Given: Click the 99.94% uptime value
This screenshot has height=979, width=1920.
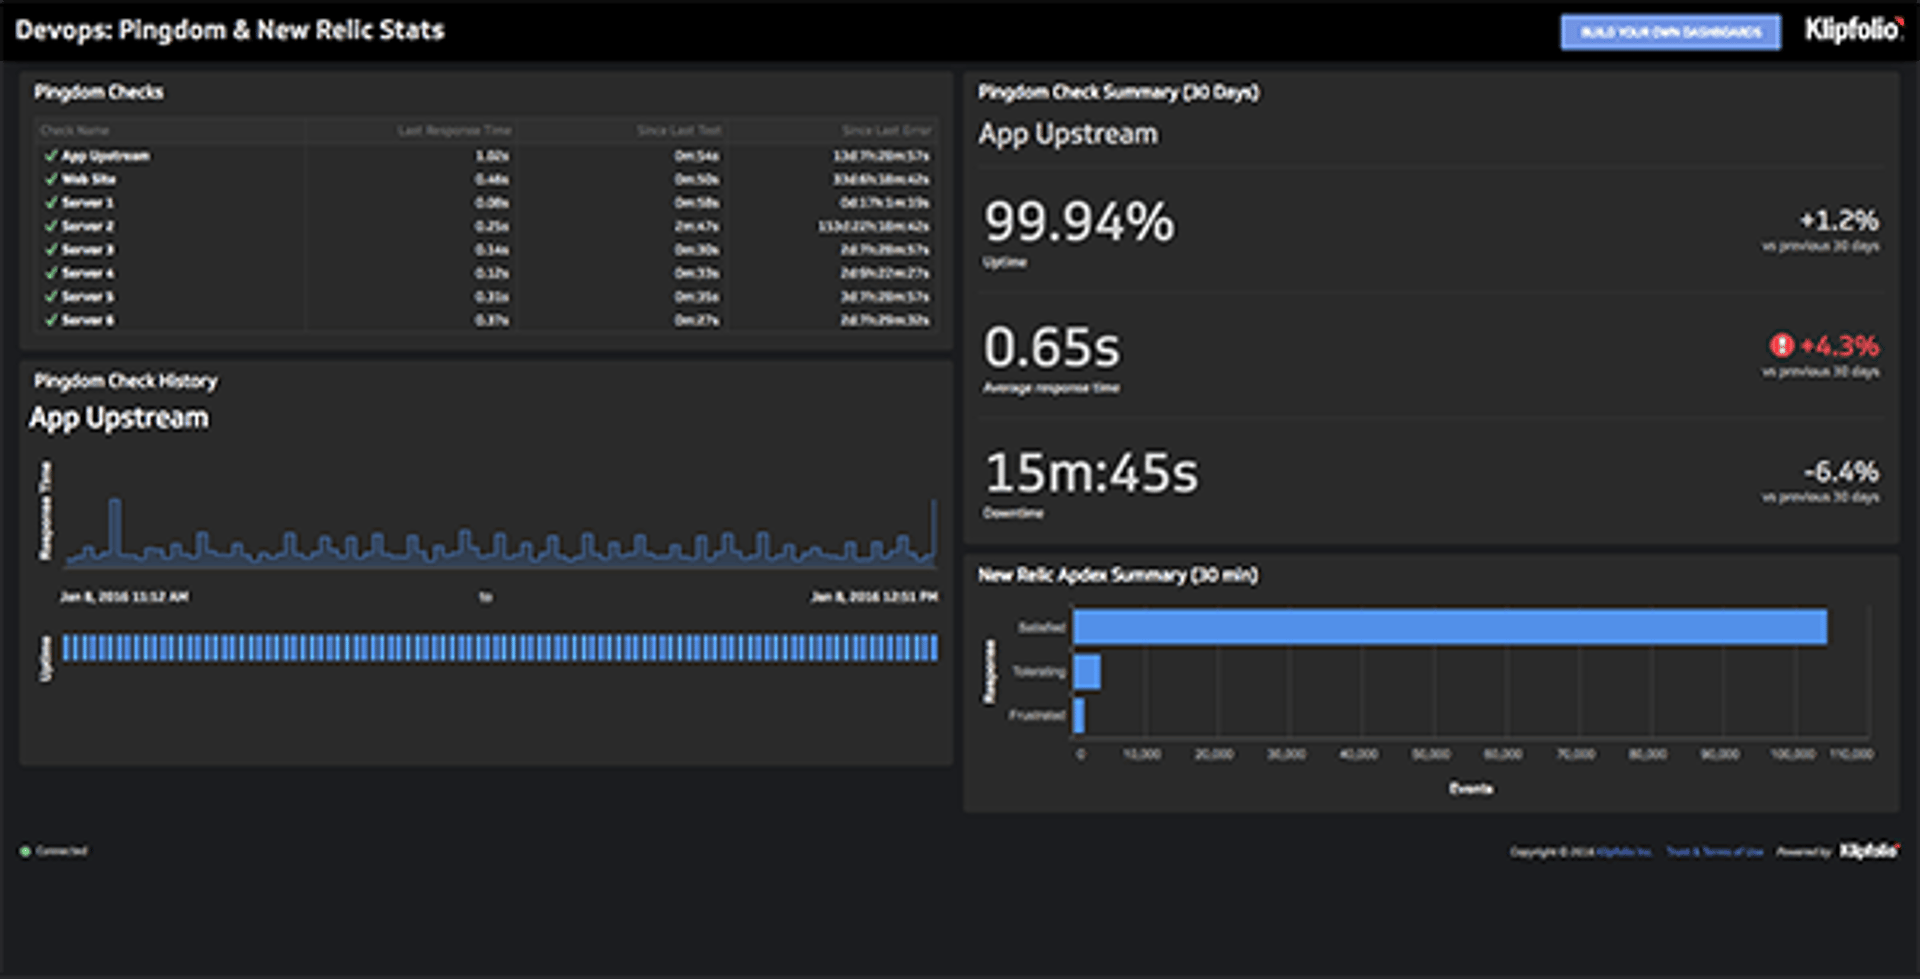Looking at the screenshot, I should [x=1079, y=222].
